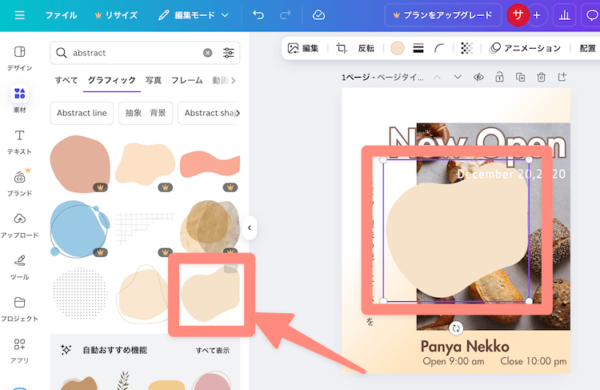Insert the salmon wave shape graphic

pyautogui.click(x=210, y=165)
